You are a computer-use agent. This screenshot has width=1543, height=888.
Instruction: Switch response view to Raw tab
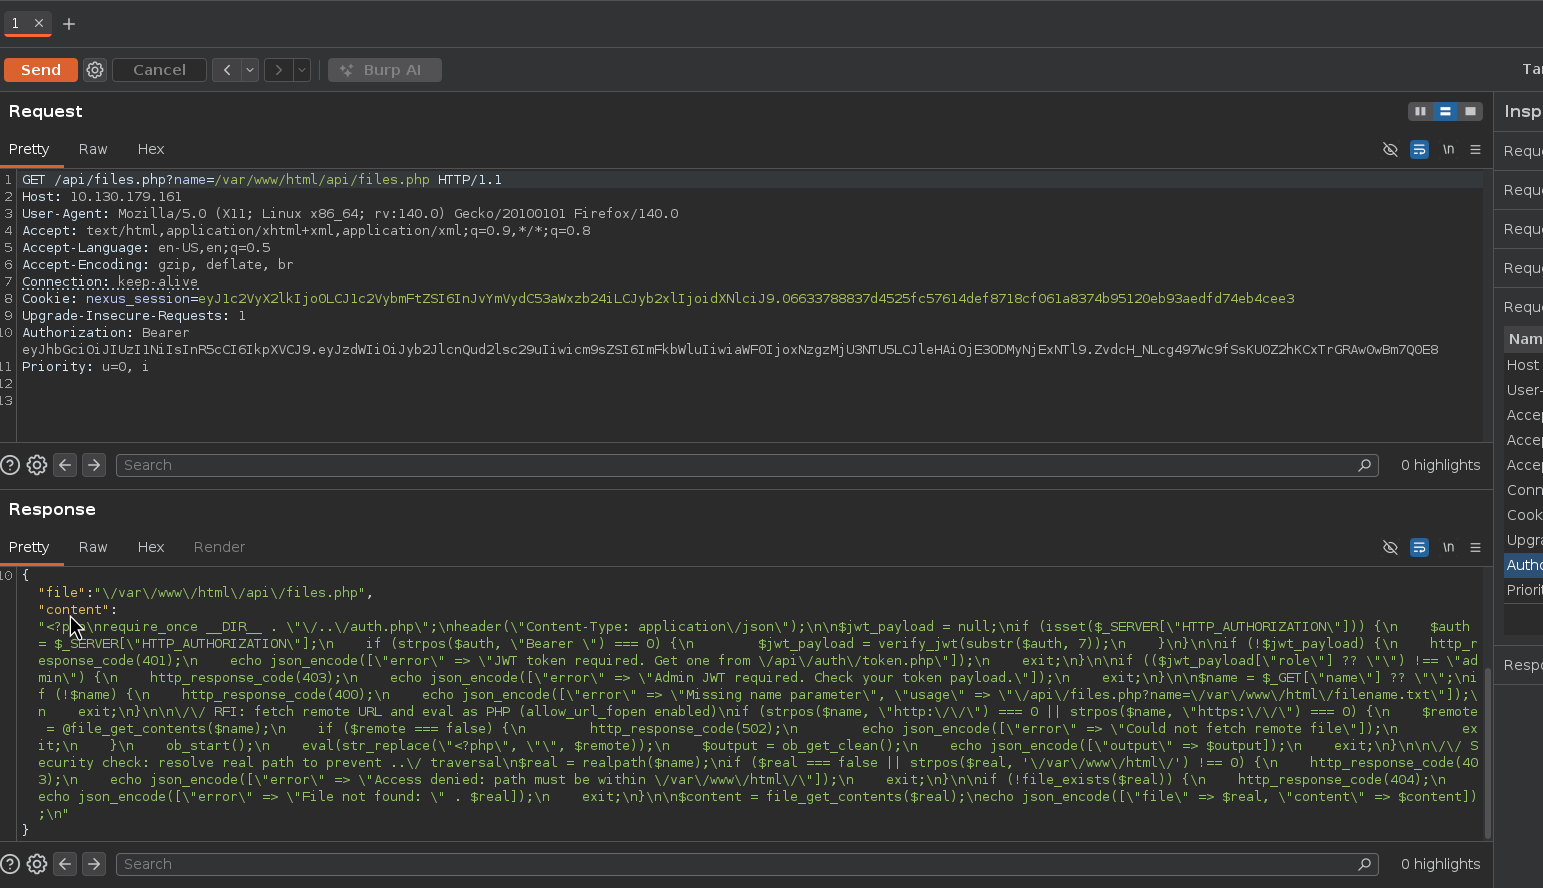coord(93,547)
